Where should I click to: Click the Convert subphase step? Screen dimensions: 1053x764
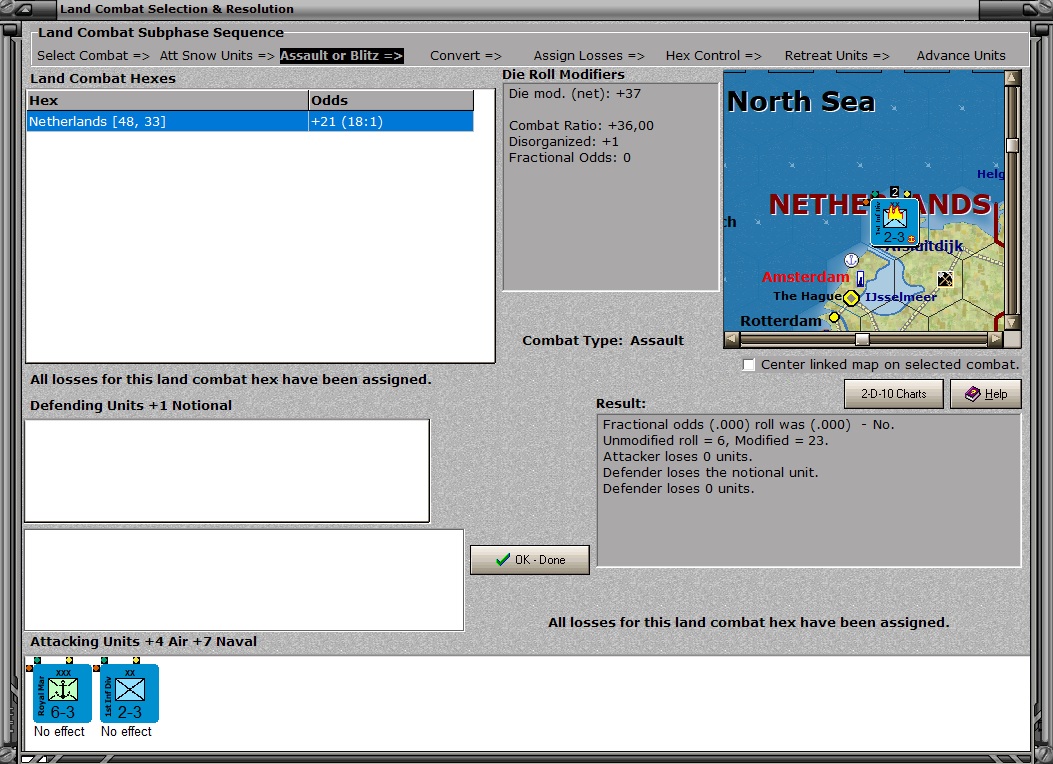point(466,56)
